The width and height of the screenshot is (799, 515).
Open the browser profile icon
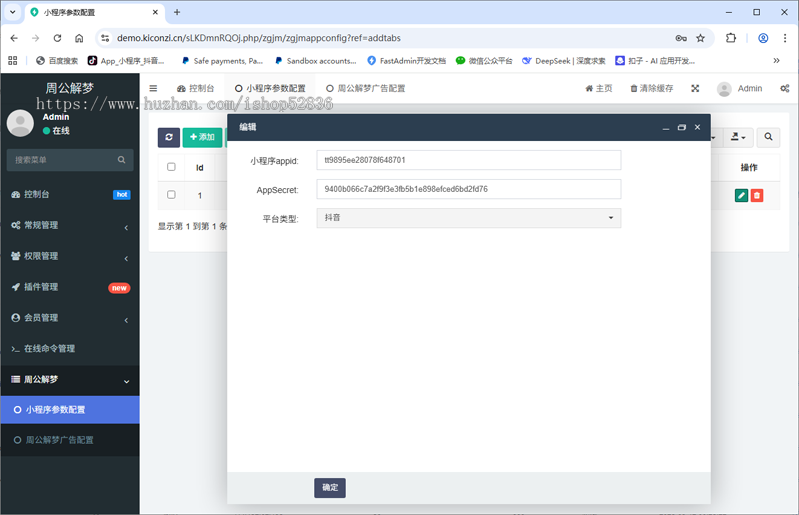tap(763, 38)
